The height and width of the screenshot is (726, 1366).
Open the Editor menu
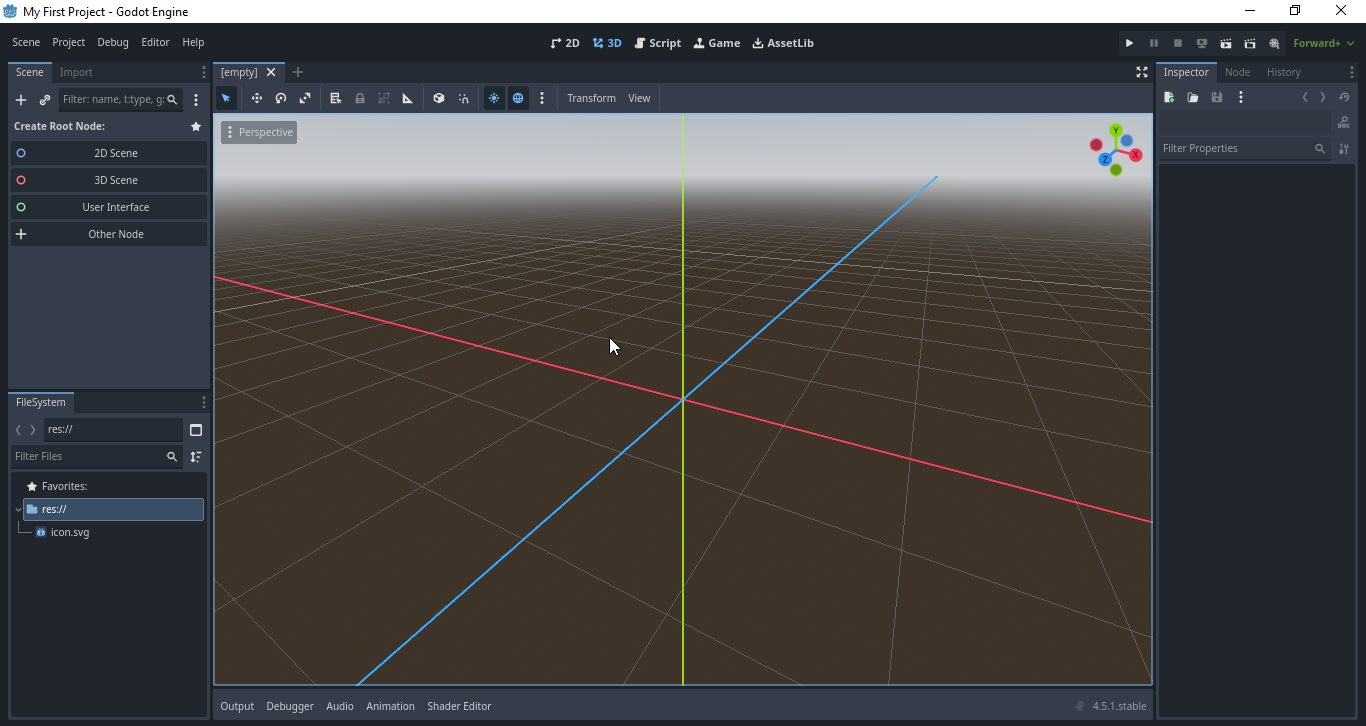[x=155, y=42]
